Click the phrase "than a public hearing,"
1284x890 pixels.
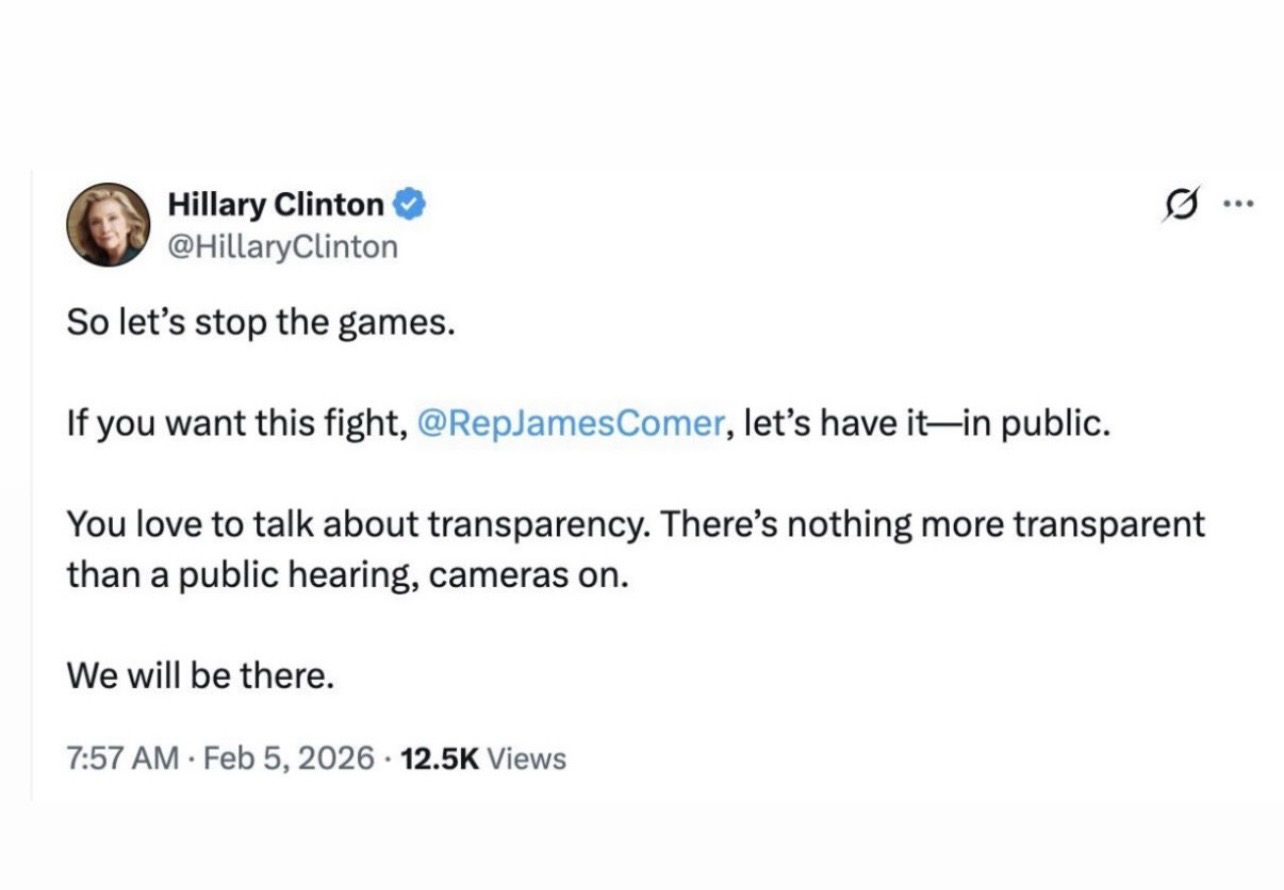(242, 575)
